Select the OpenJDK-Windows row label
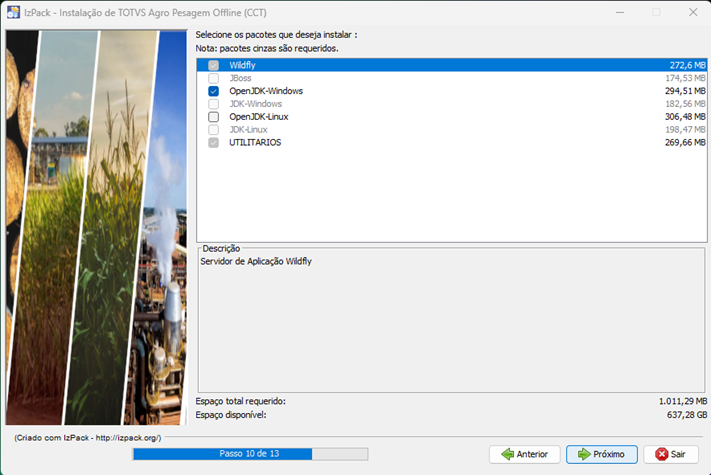Image resolution: width=711 pixels, height=475 pixels. [x=266, y=91]
